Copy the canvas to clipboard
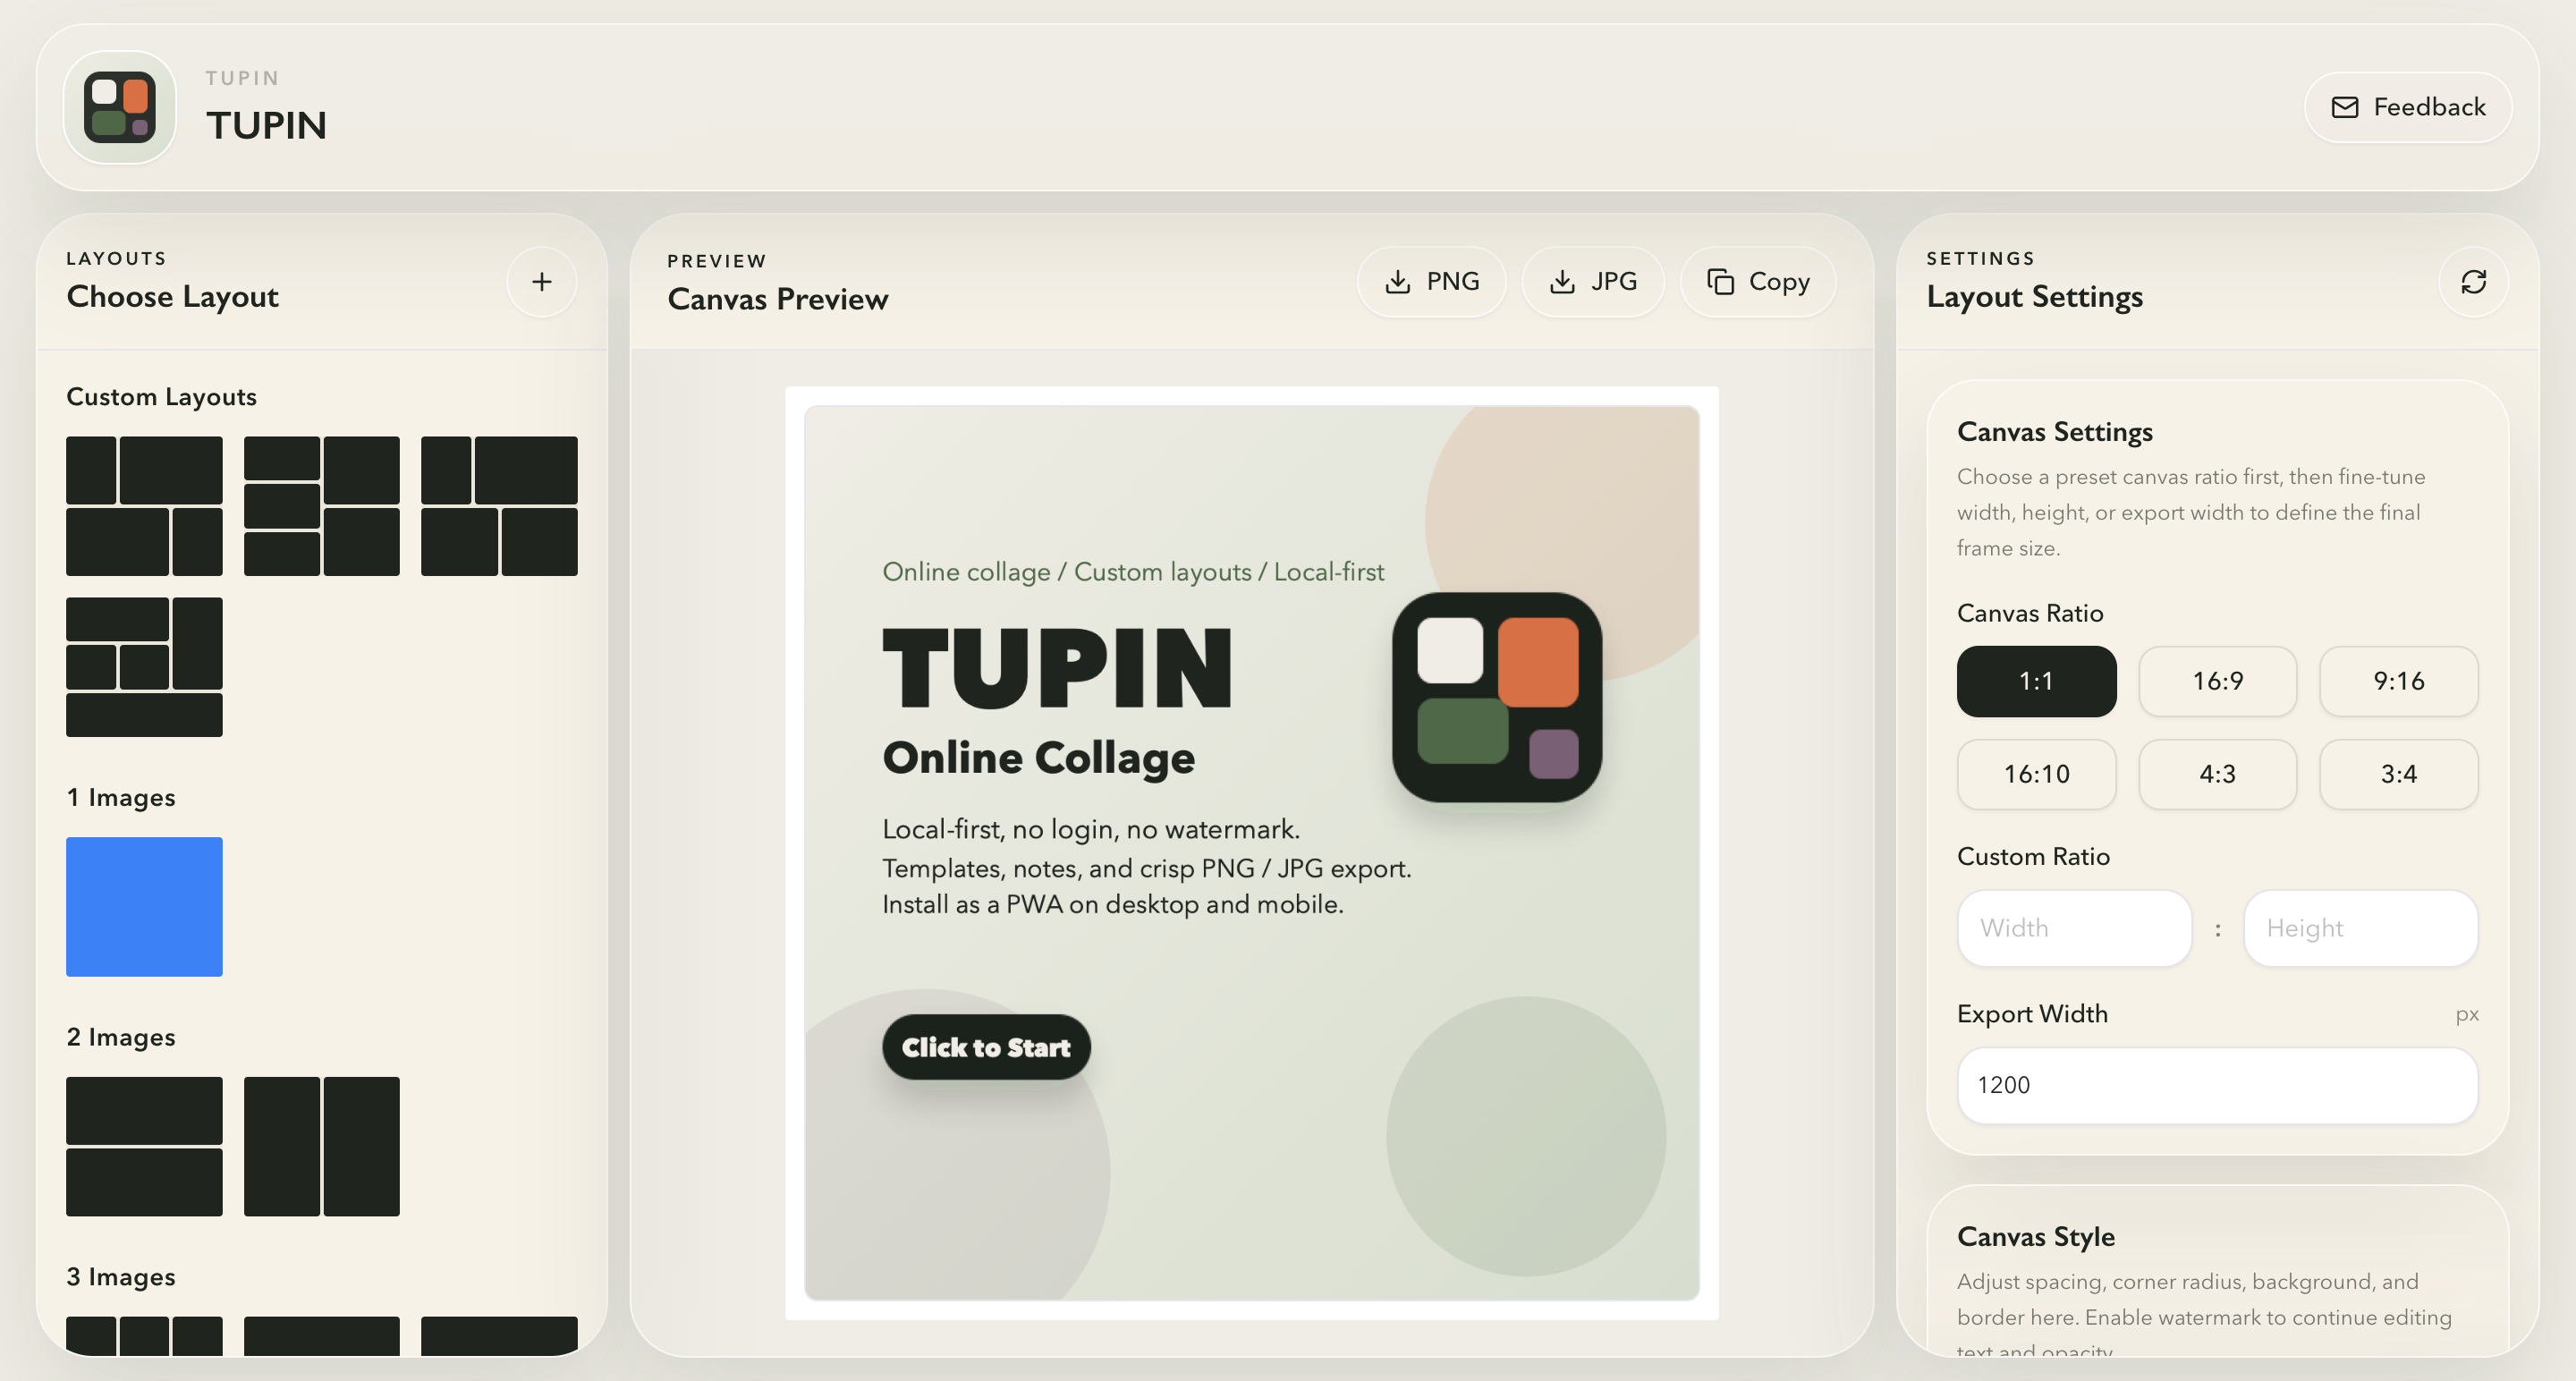Screen dimensions: 2576x1381 1758,282
